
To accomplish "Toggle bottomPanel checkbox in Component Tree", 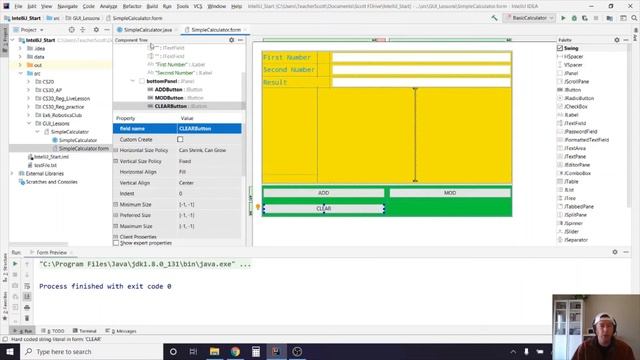I will pos(142,81).
